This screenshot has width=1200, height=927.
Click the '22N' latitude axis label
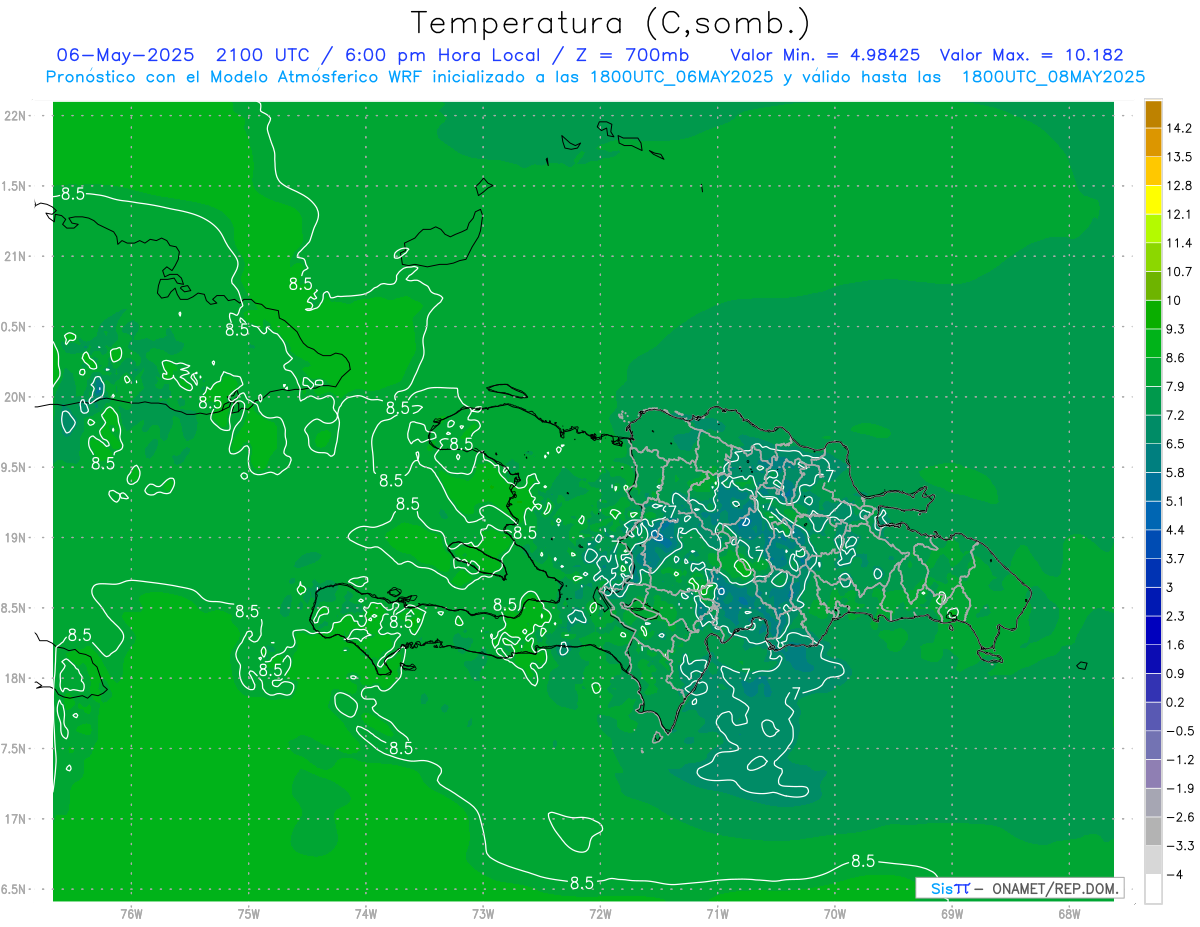(16, 116)
